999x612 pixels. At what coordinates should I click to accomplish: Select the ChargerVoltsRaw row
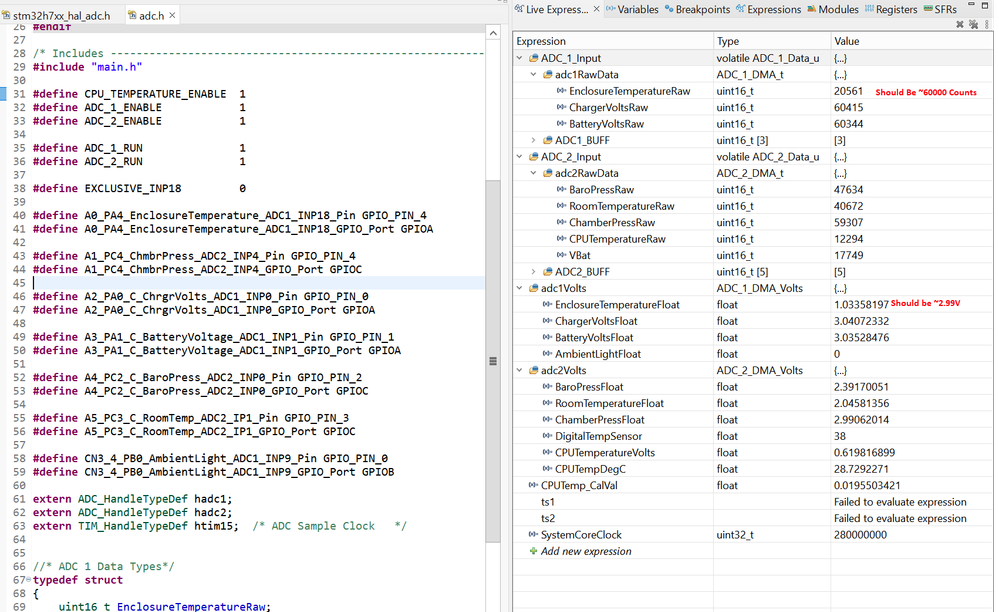(752, 108)
